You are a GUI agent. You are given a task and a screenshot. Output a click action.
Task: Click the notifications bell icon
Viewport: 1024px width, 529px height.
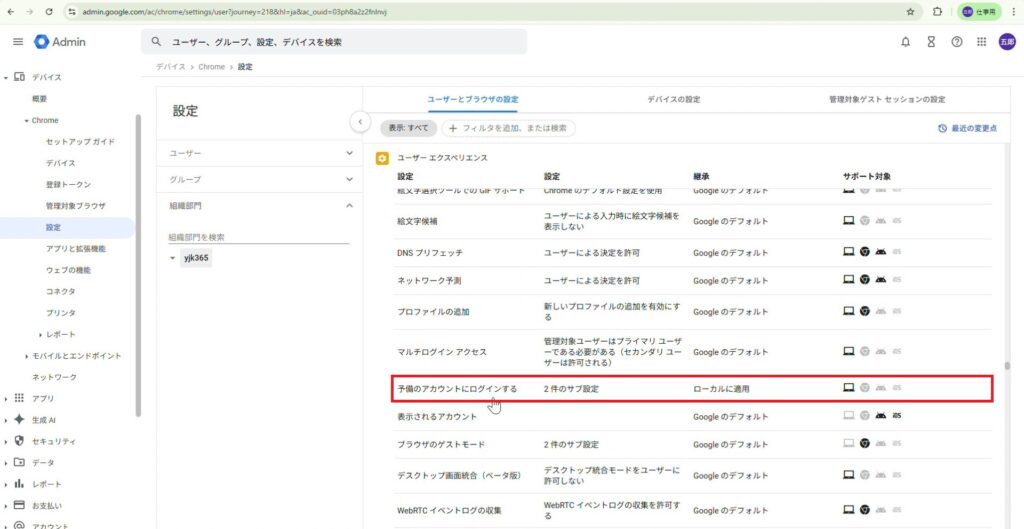905,41
